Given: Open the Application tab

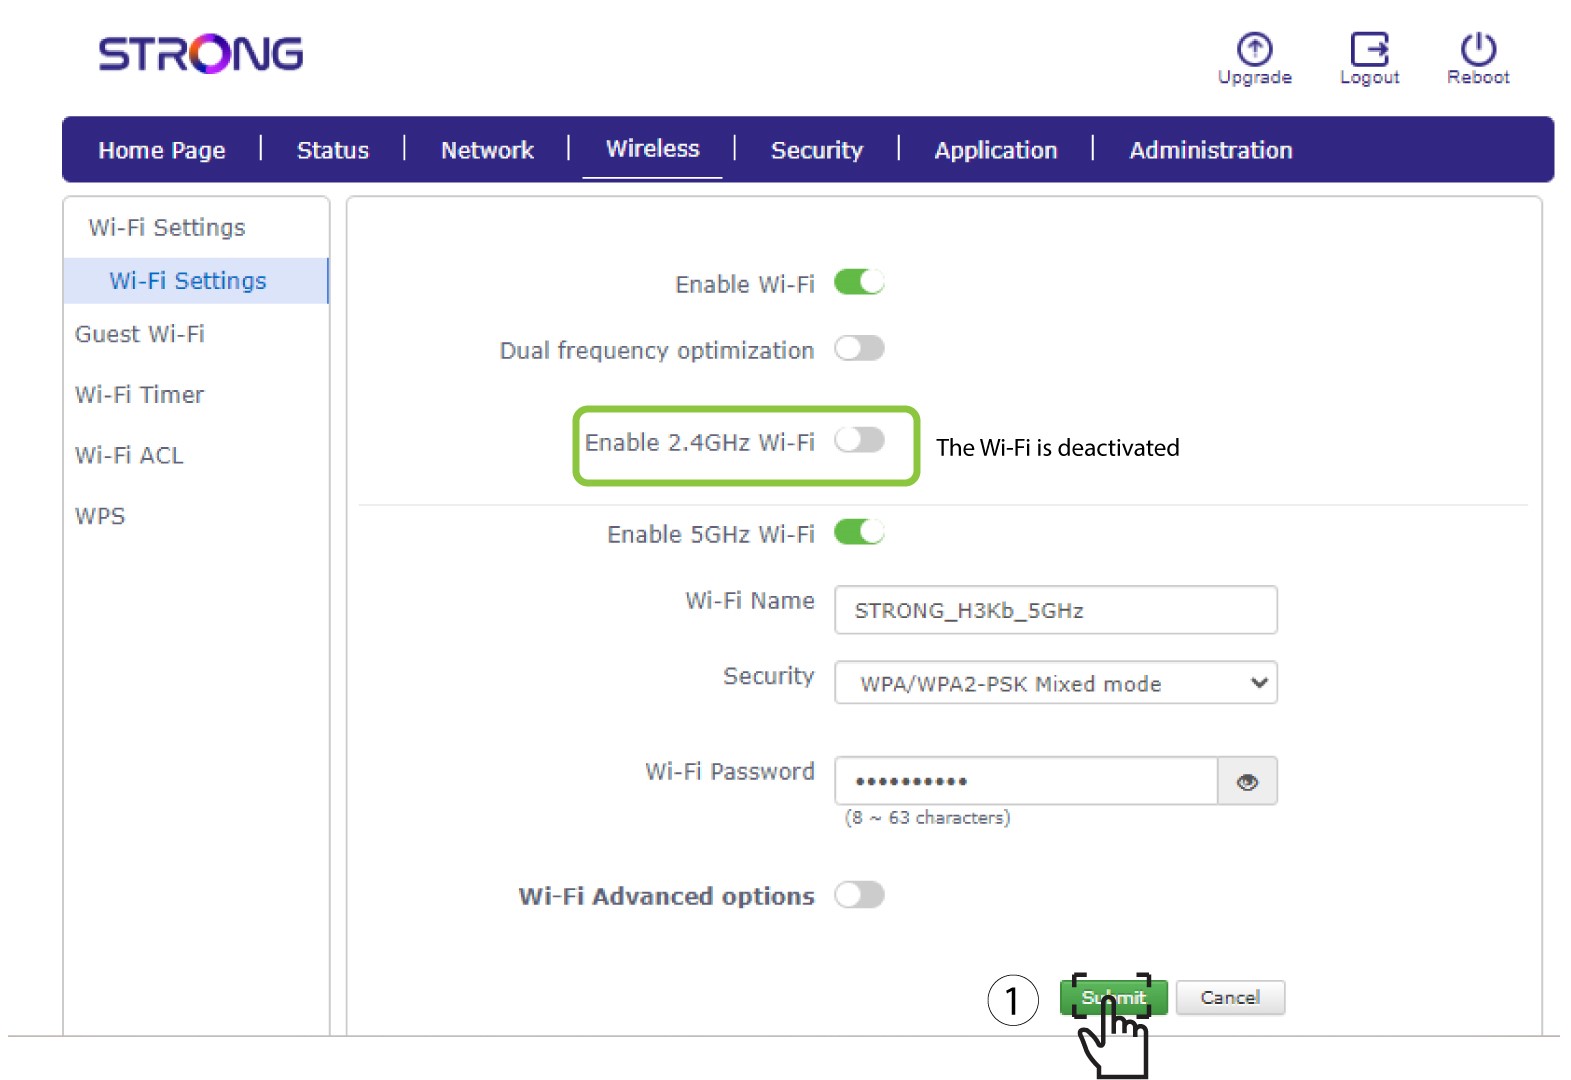Looking at the screenshot, I should point(996,150).
